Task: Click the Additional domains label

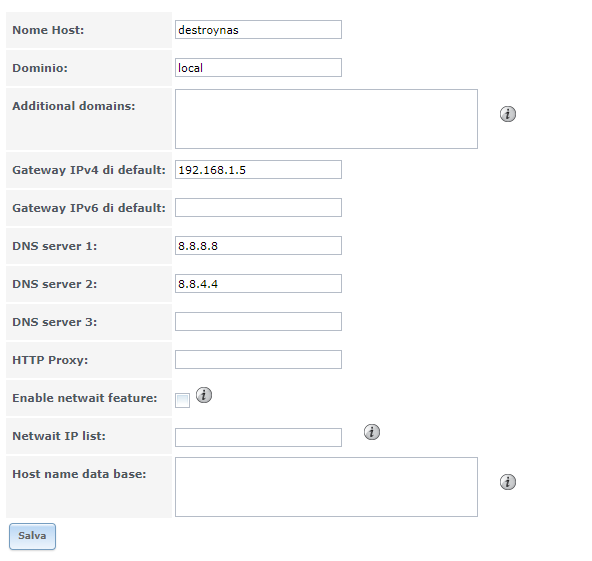Action: pyautogui.click(x=74, y=106)
